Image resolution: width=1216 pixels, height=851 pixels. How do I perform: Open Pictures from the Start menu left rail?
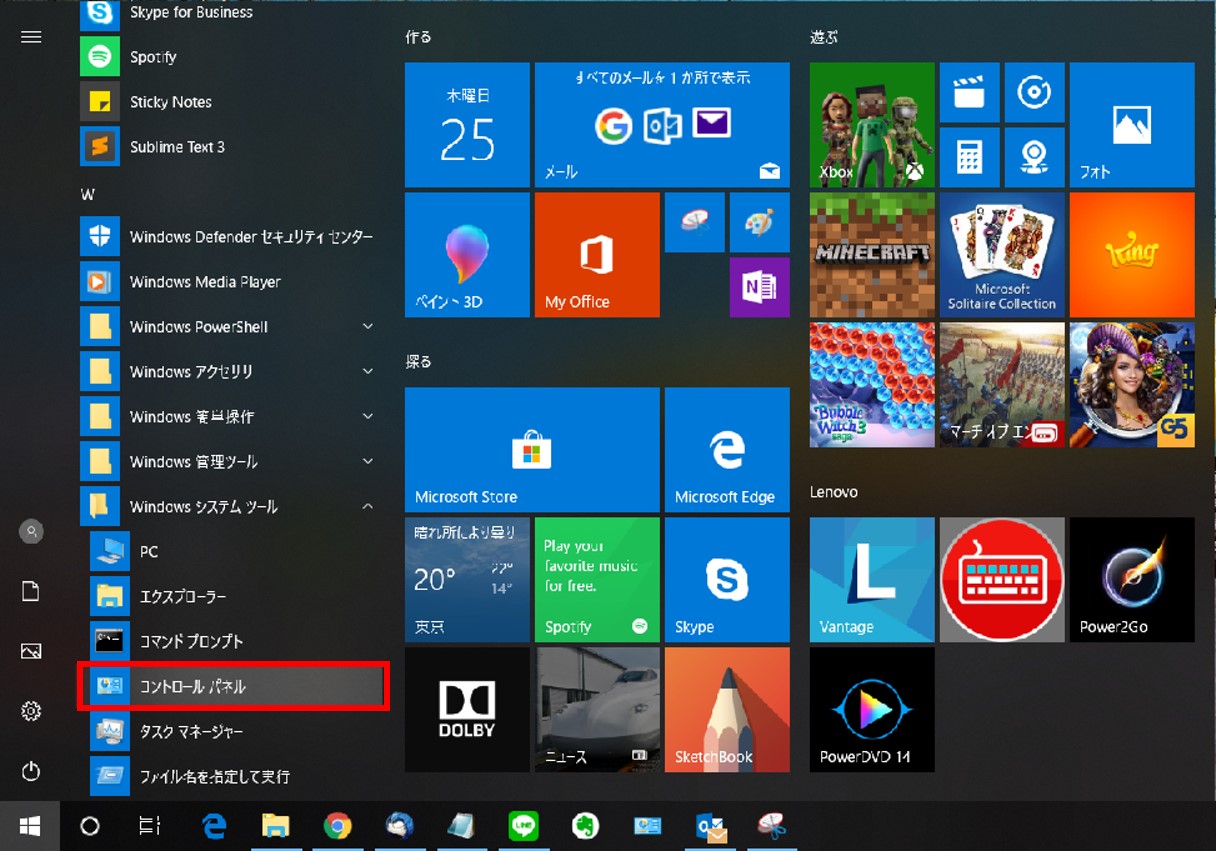click(x=31, y=652)
